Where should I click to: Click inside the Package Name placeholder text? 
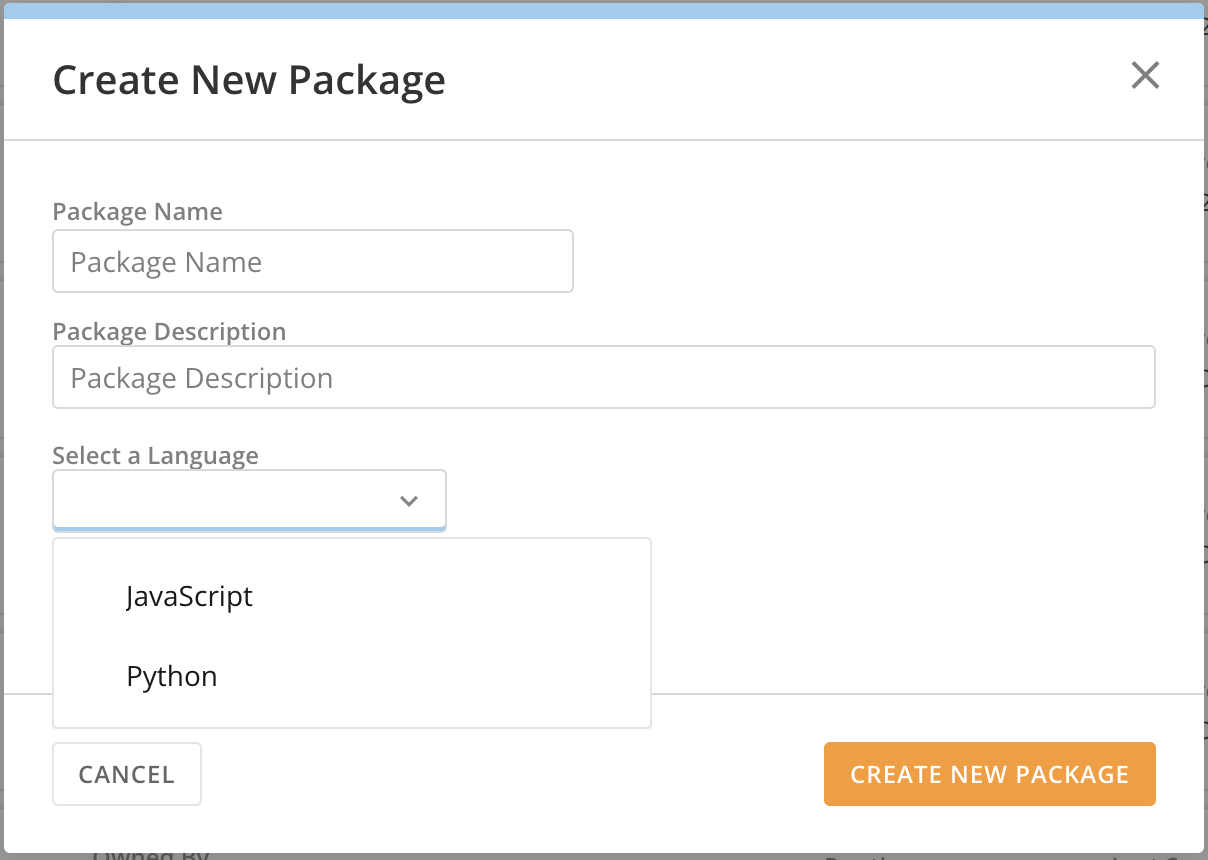pos(164,261)
